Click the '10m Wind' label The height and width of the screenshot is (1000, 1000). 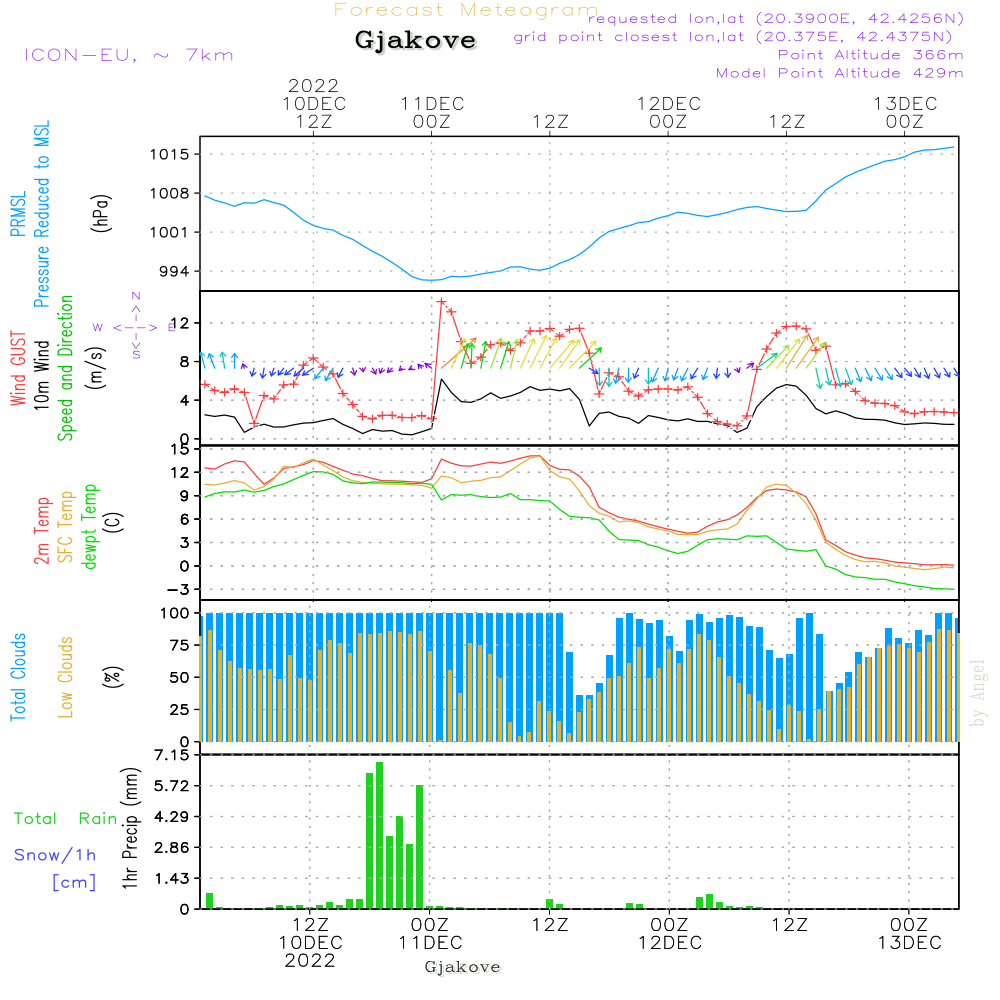point(41,375)
